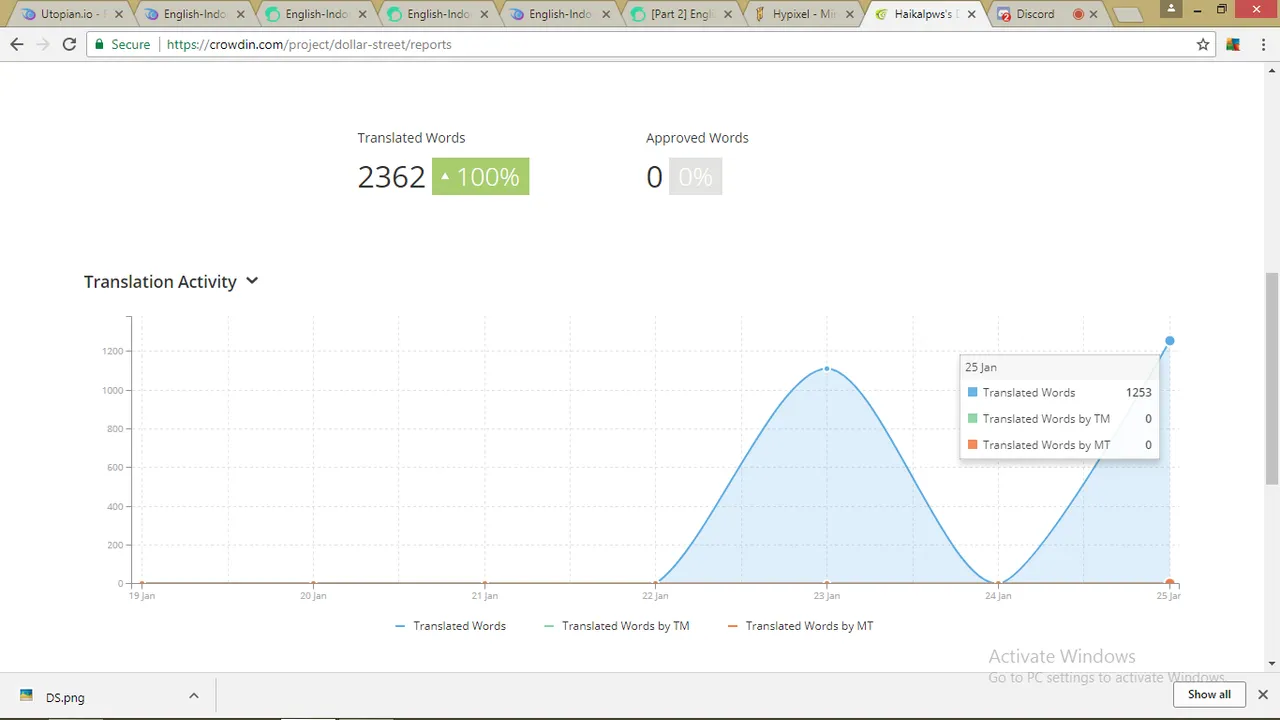The height and width of the screenshot is (720, 1280).
Task: Open the Chrome three-dot menu
Action: [x=1262, y=44]
